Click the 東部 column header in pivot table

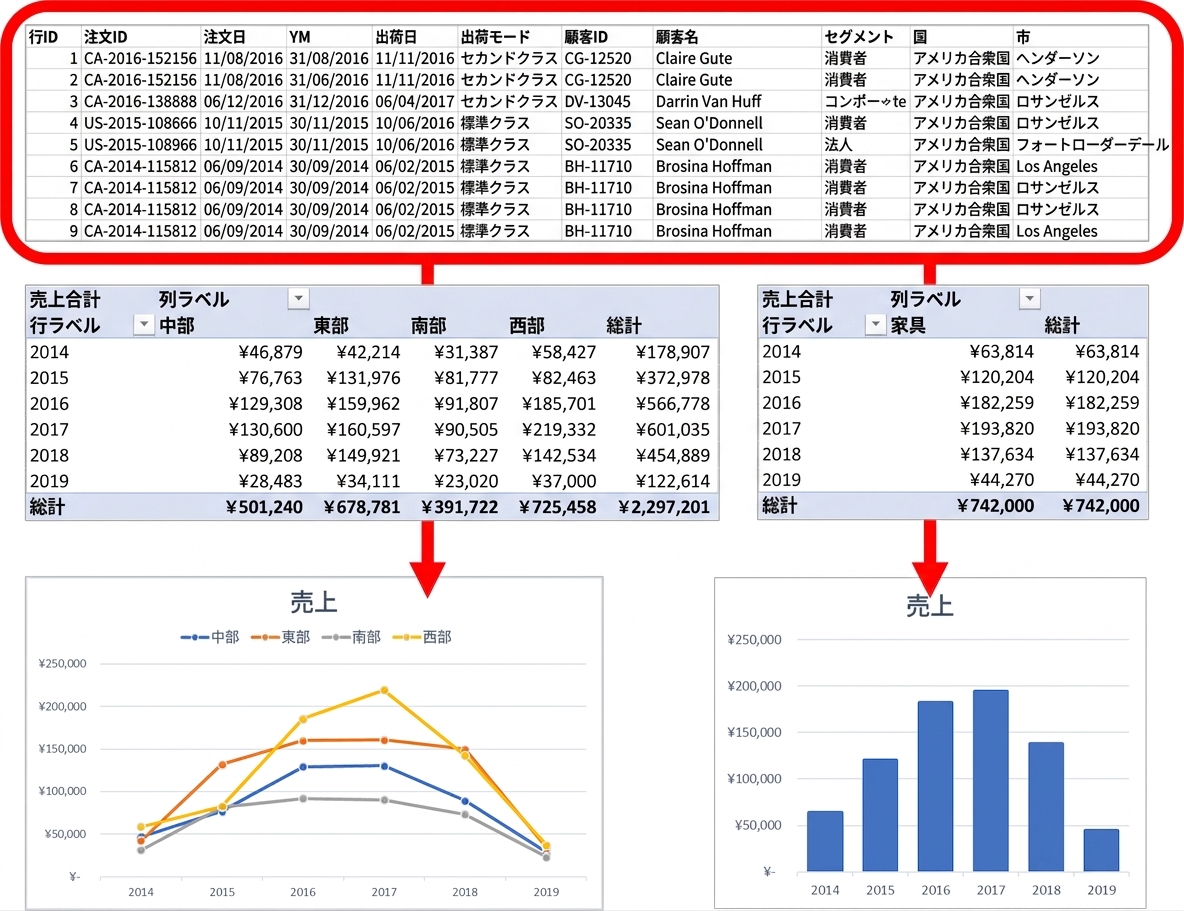click(331, 326)
